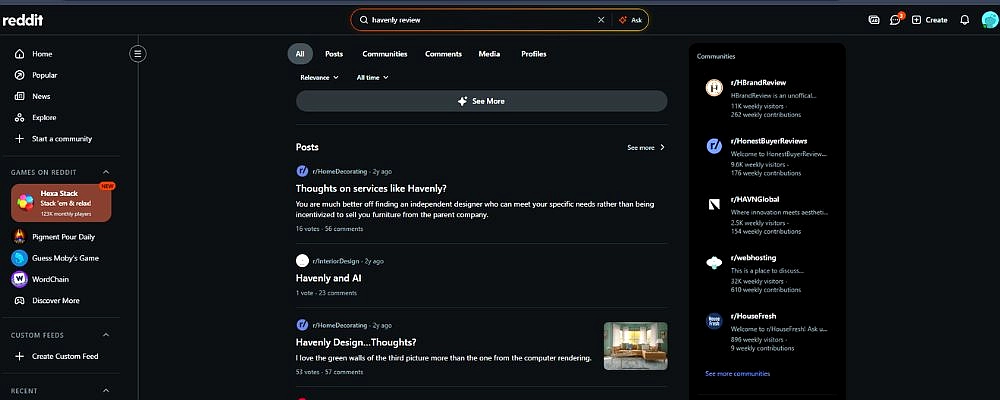1000x400 pixels.
Task: Open r/webhosting community
Action: [753, 258]
